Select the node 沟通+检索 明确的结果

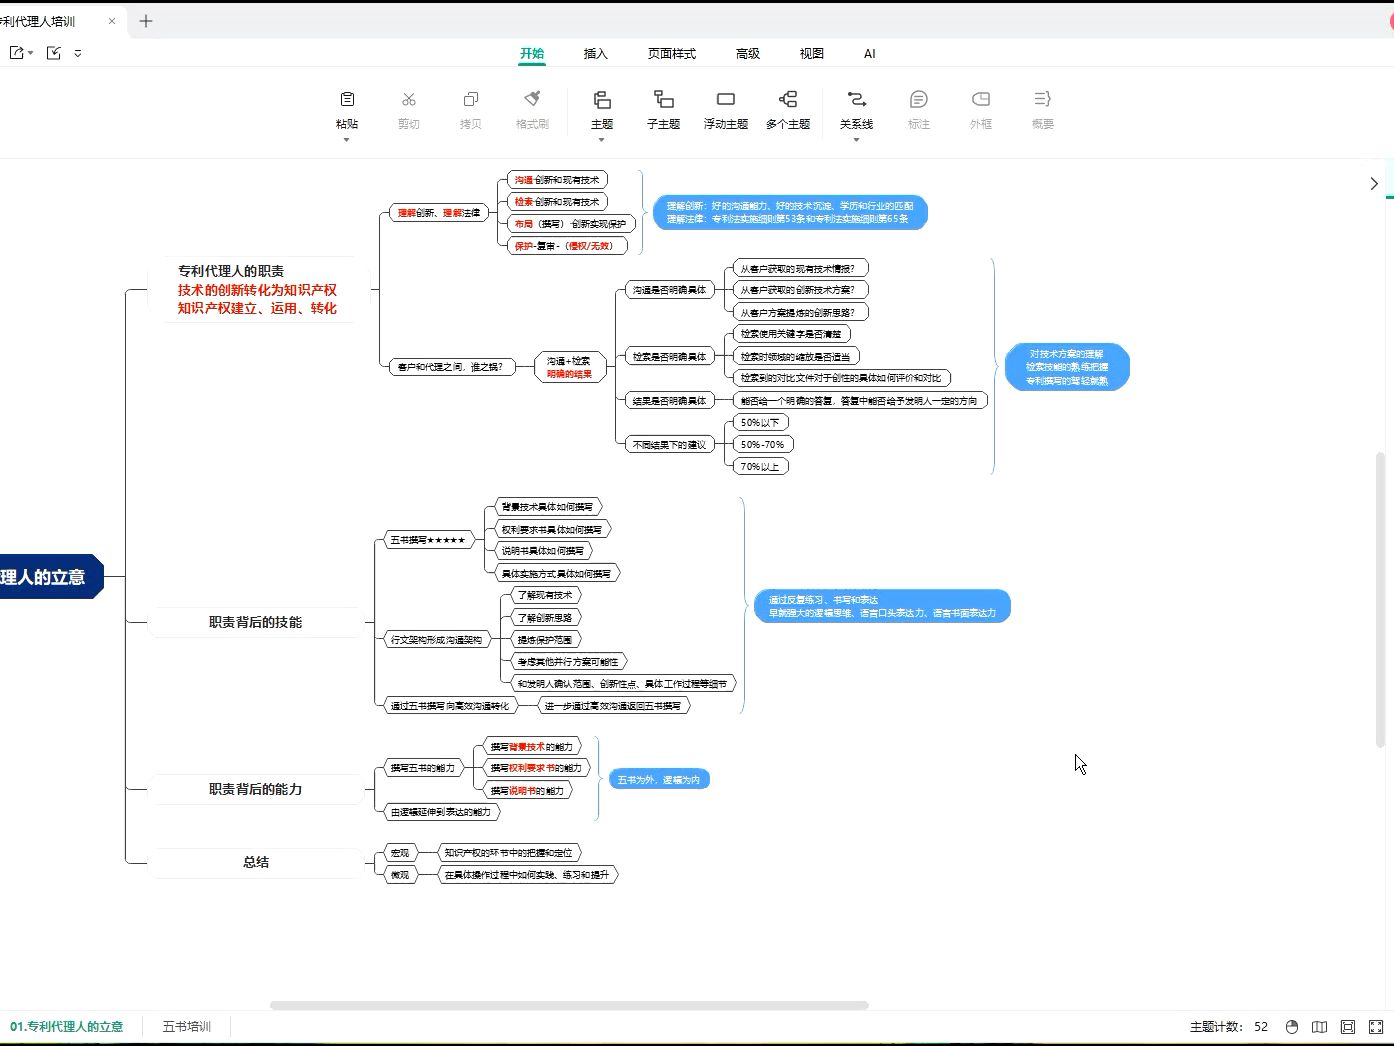pos(569,367)
